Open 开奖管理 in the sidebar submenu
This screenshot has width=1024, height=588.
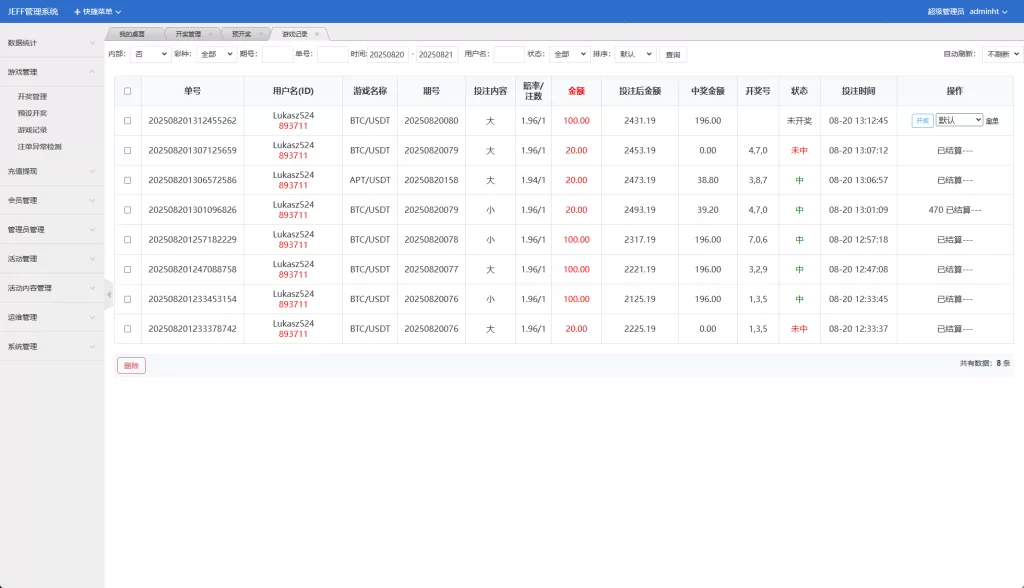32,97
